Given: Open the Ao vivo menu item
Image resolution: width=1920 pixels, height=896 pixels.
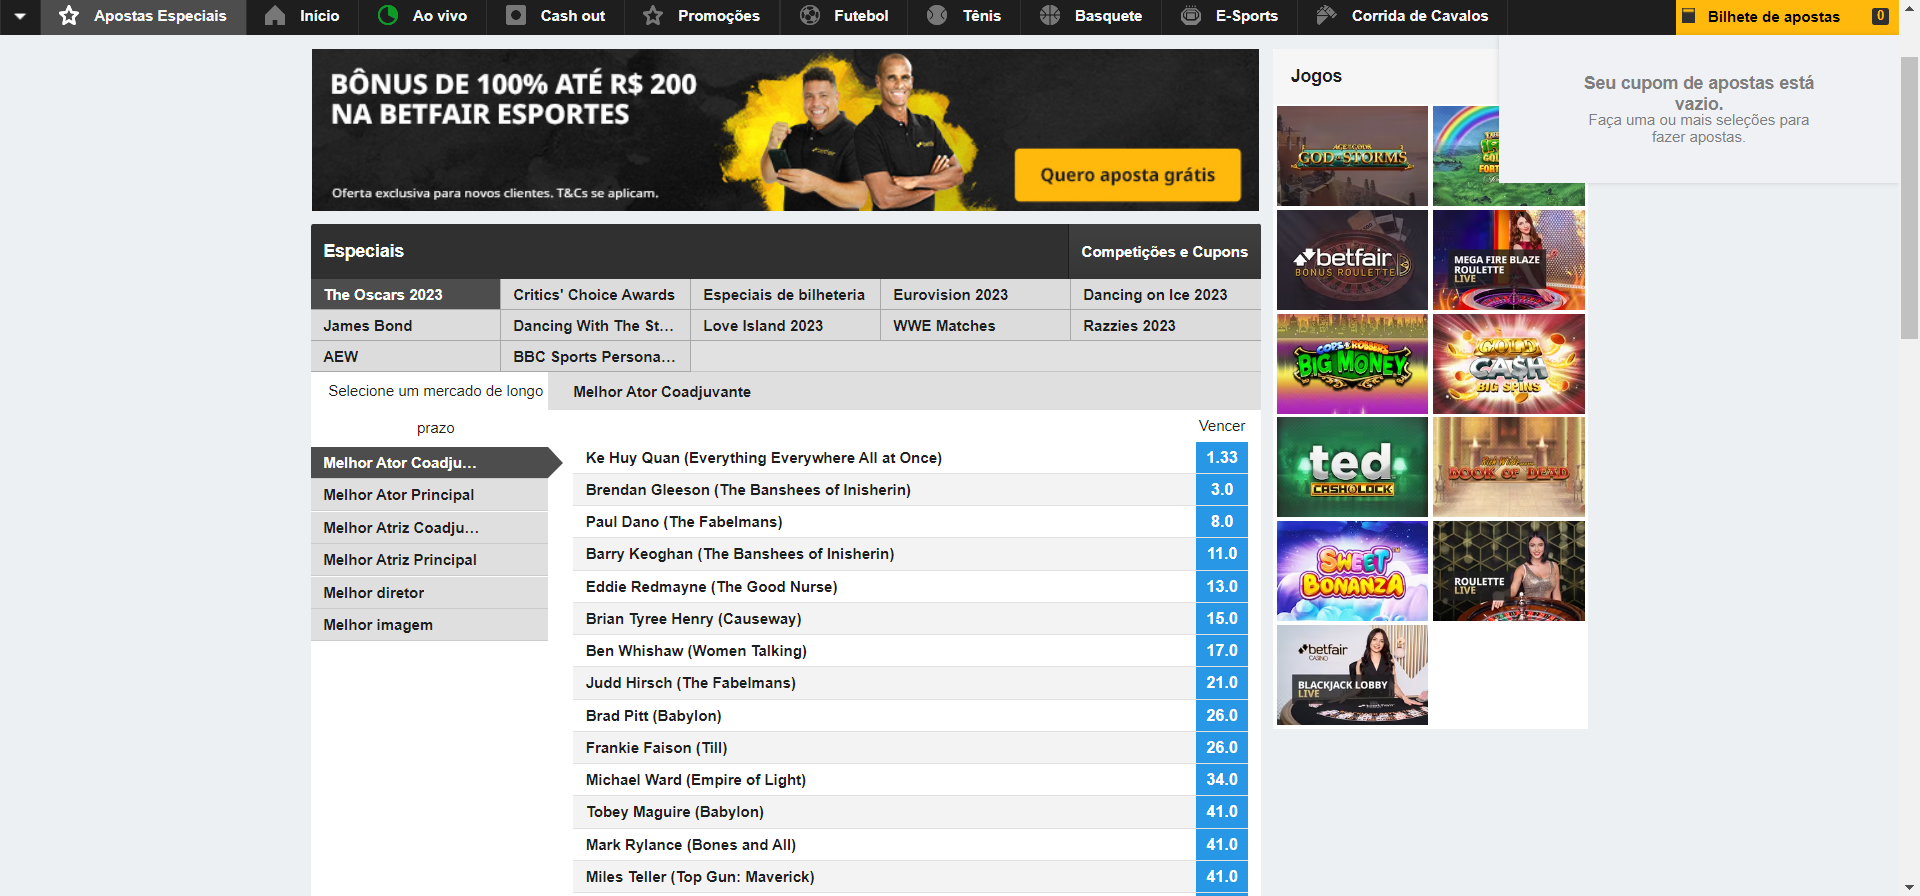Looking at the screenshot, I should 422,16.
